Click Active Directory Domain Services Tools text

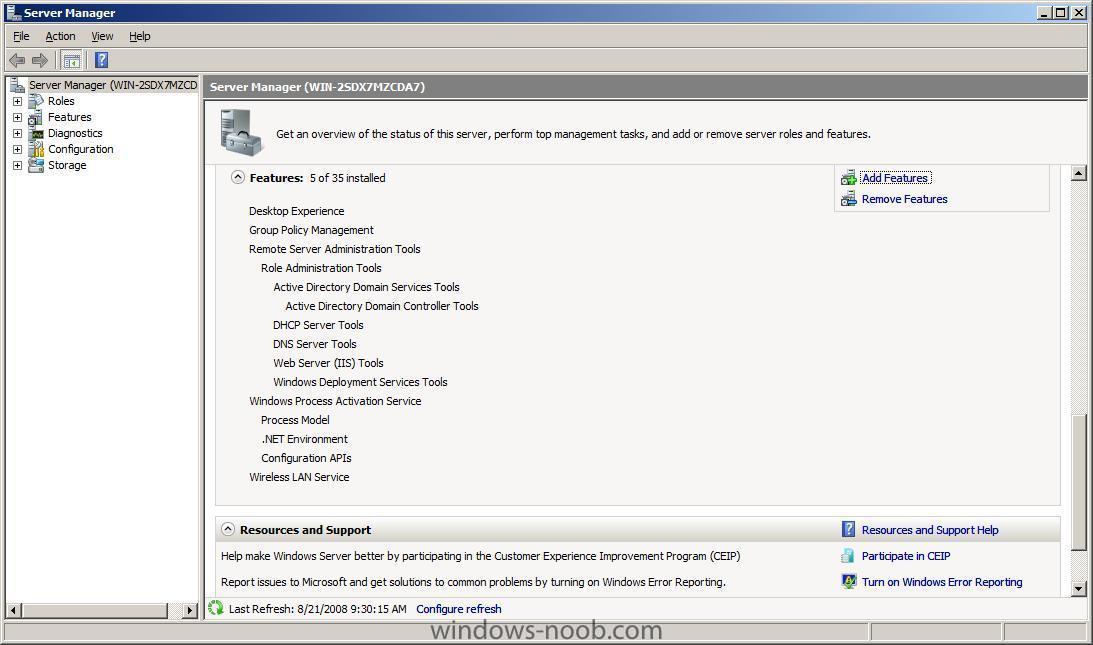[x=367, y=287]
